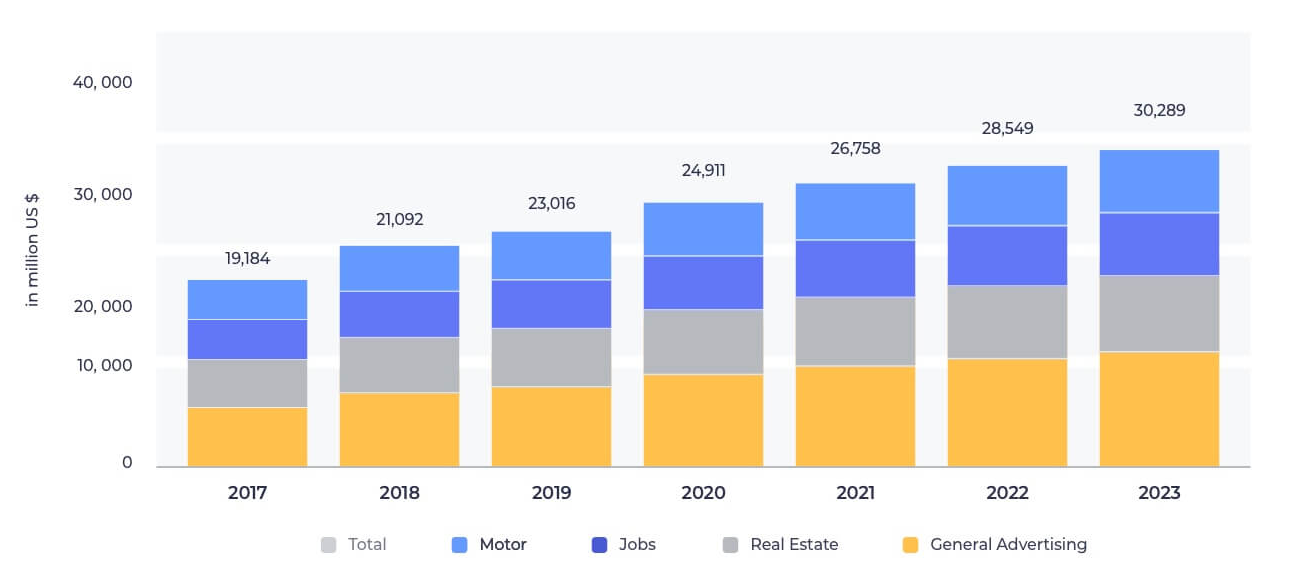Select the 2021 Motor bar segment

855,211
